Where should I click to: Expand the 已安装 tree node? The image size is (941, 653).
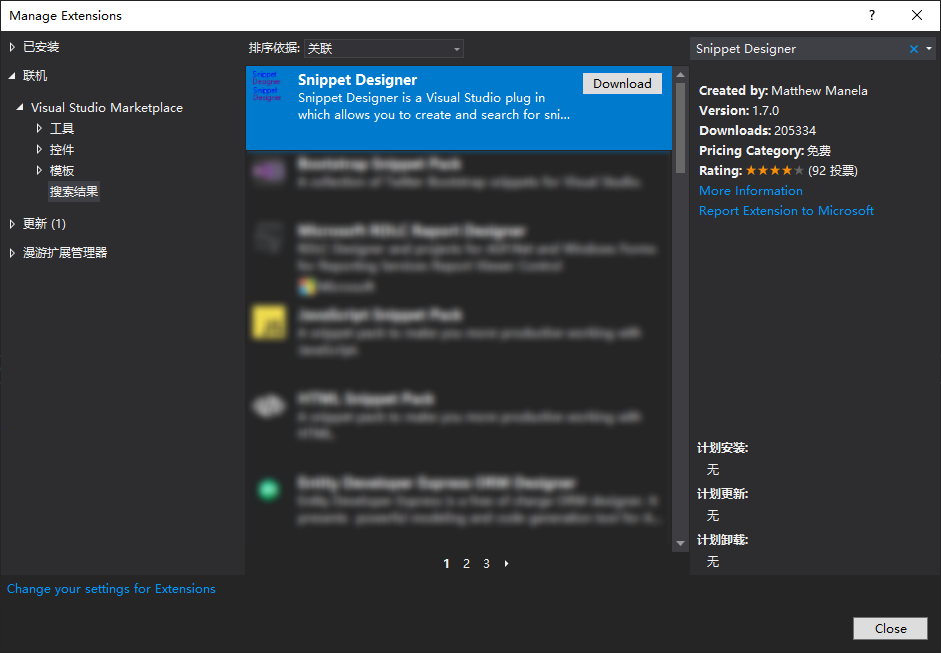click(x=12, y=47)
